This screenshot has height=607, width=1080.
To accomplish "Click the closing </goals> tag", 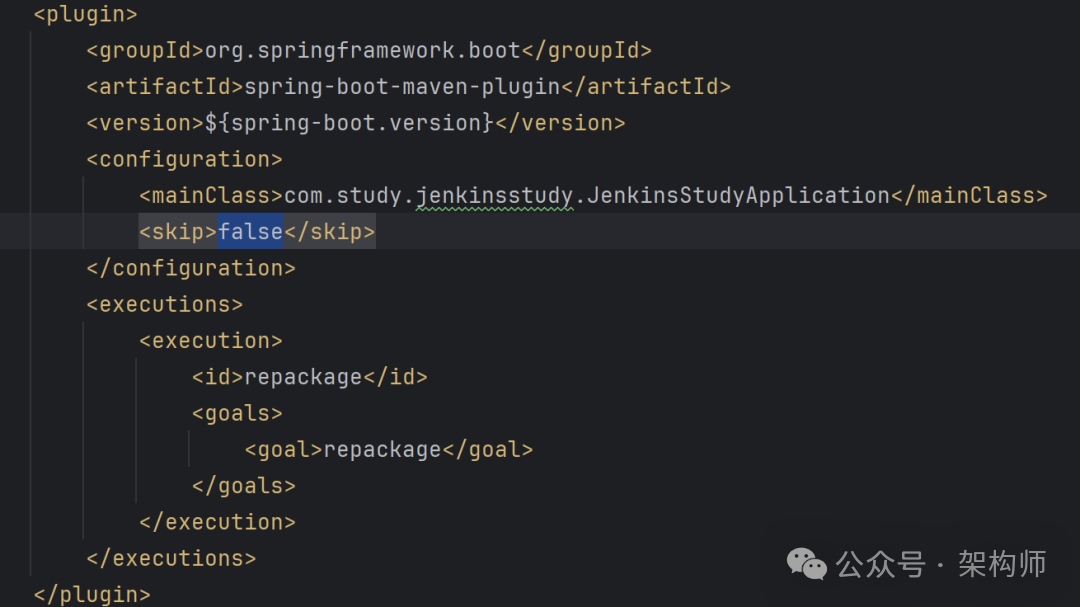I will (x=244, y=486).
